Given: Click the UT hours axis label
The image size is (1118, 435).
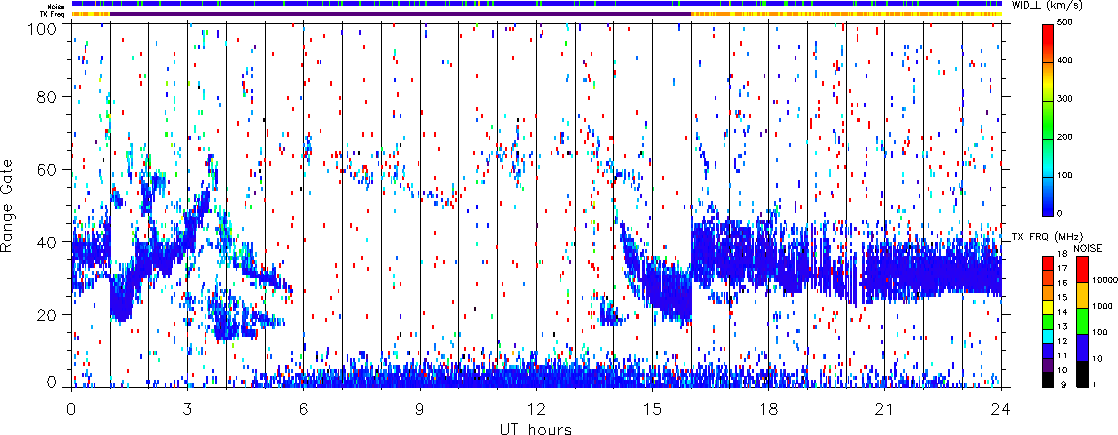Looking at the screenshot, I should coord(537,428).
